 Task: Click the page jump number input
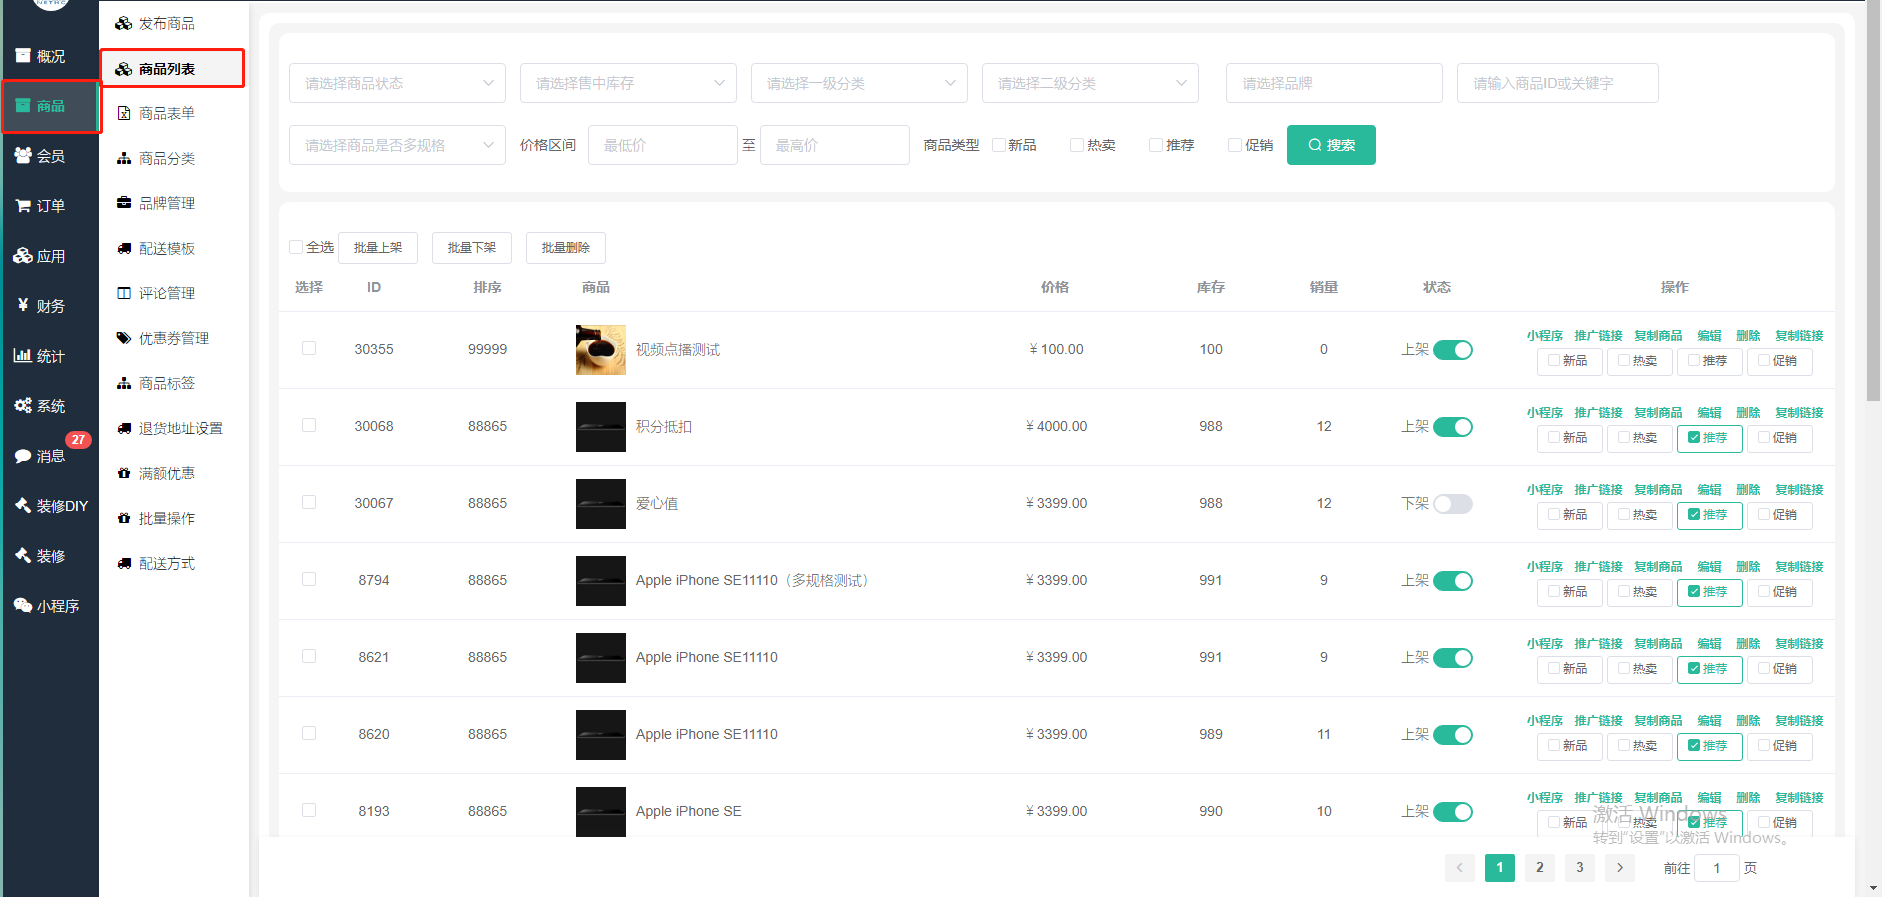click(1717, 868)
